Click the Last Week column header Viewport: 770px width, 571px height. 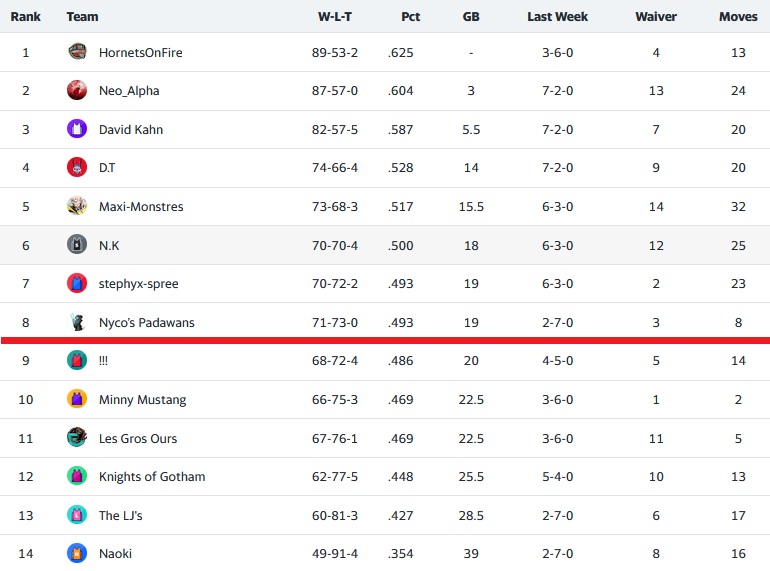(x=557, y=17)
